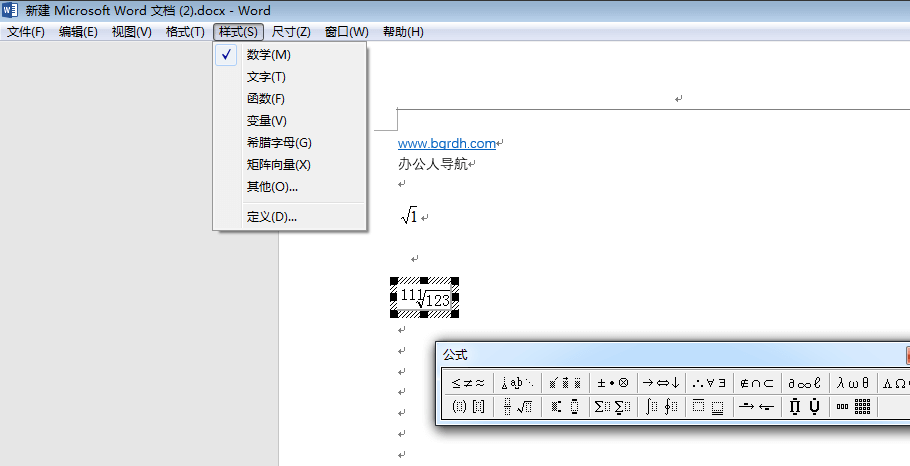Choose 希腊字母(G) style from menu

(290, 143)
